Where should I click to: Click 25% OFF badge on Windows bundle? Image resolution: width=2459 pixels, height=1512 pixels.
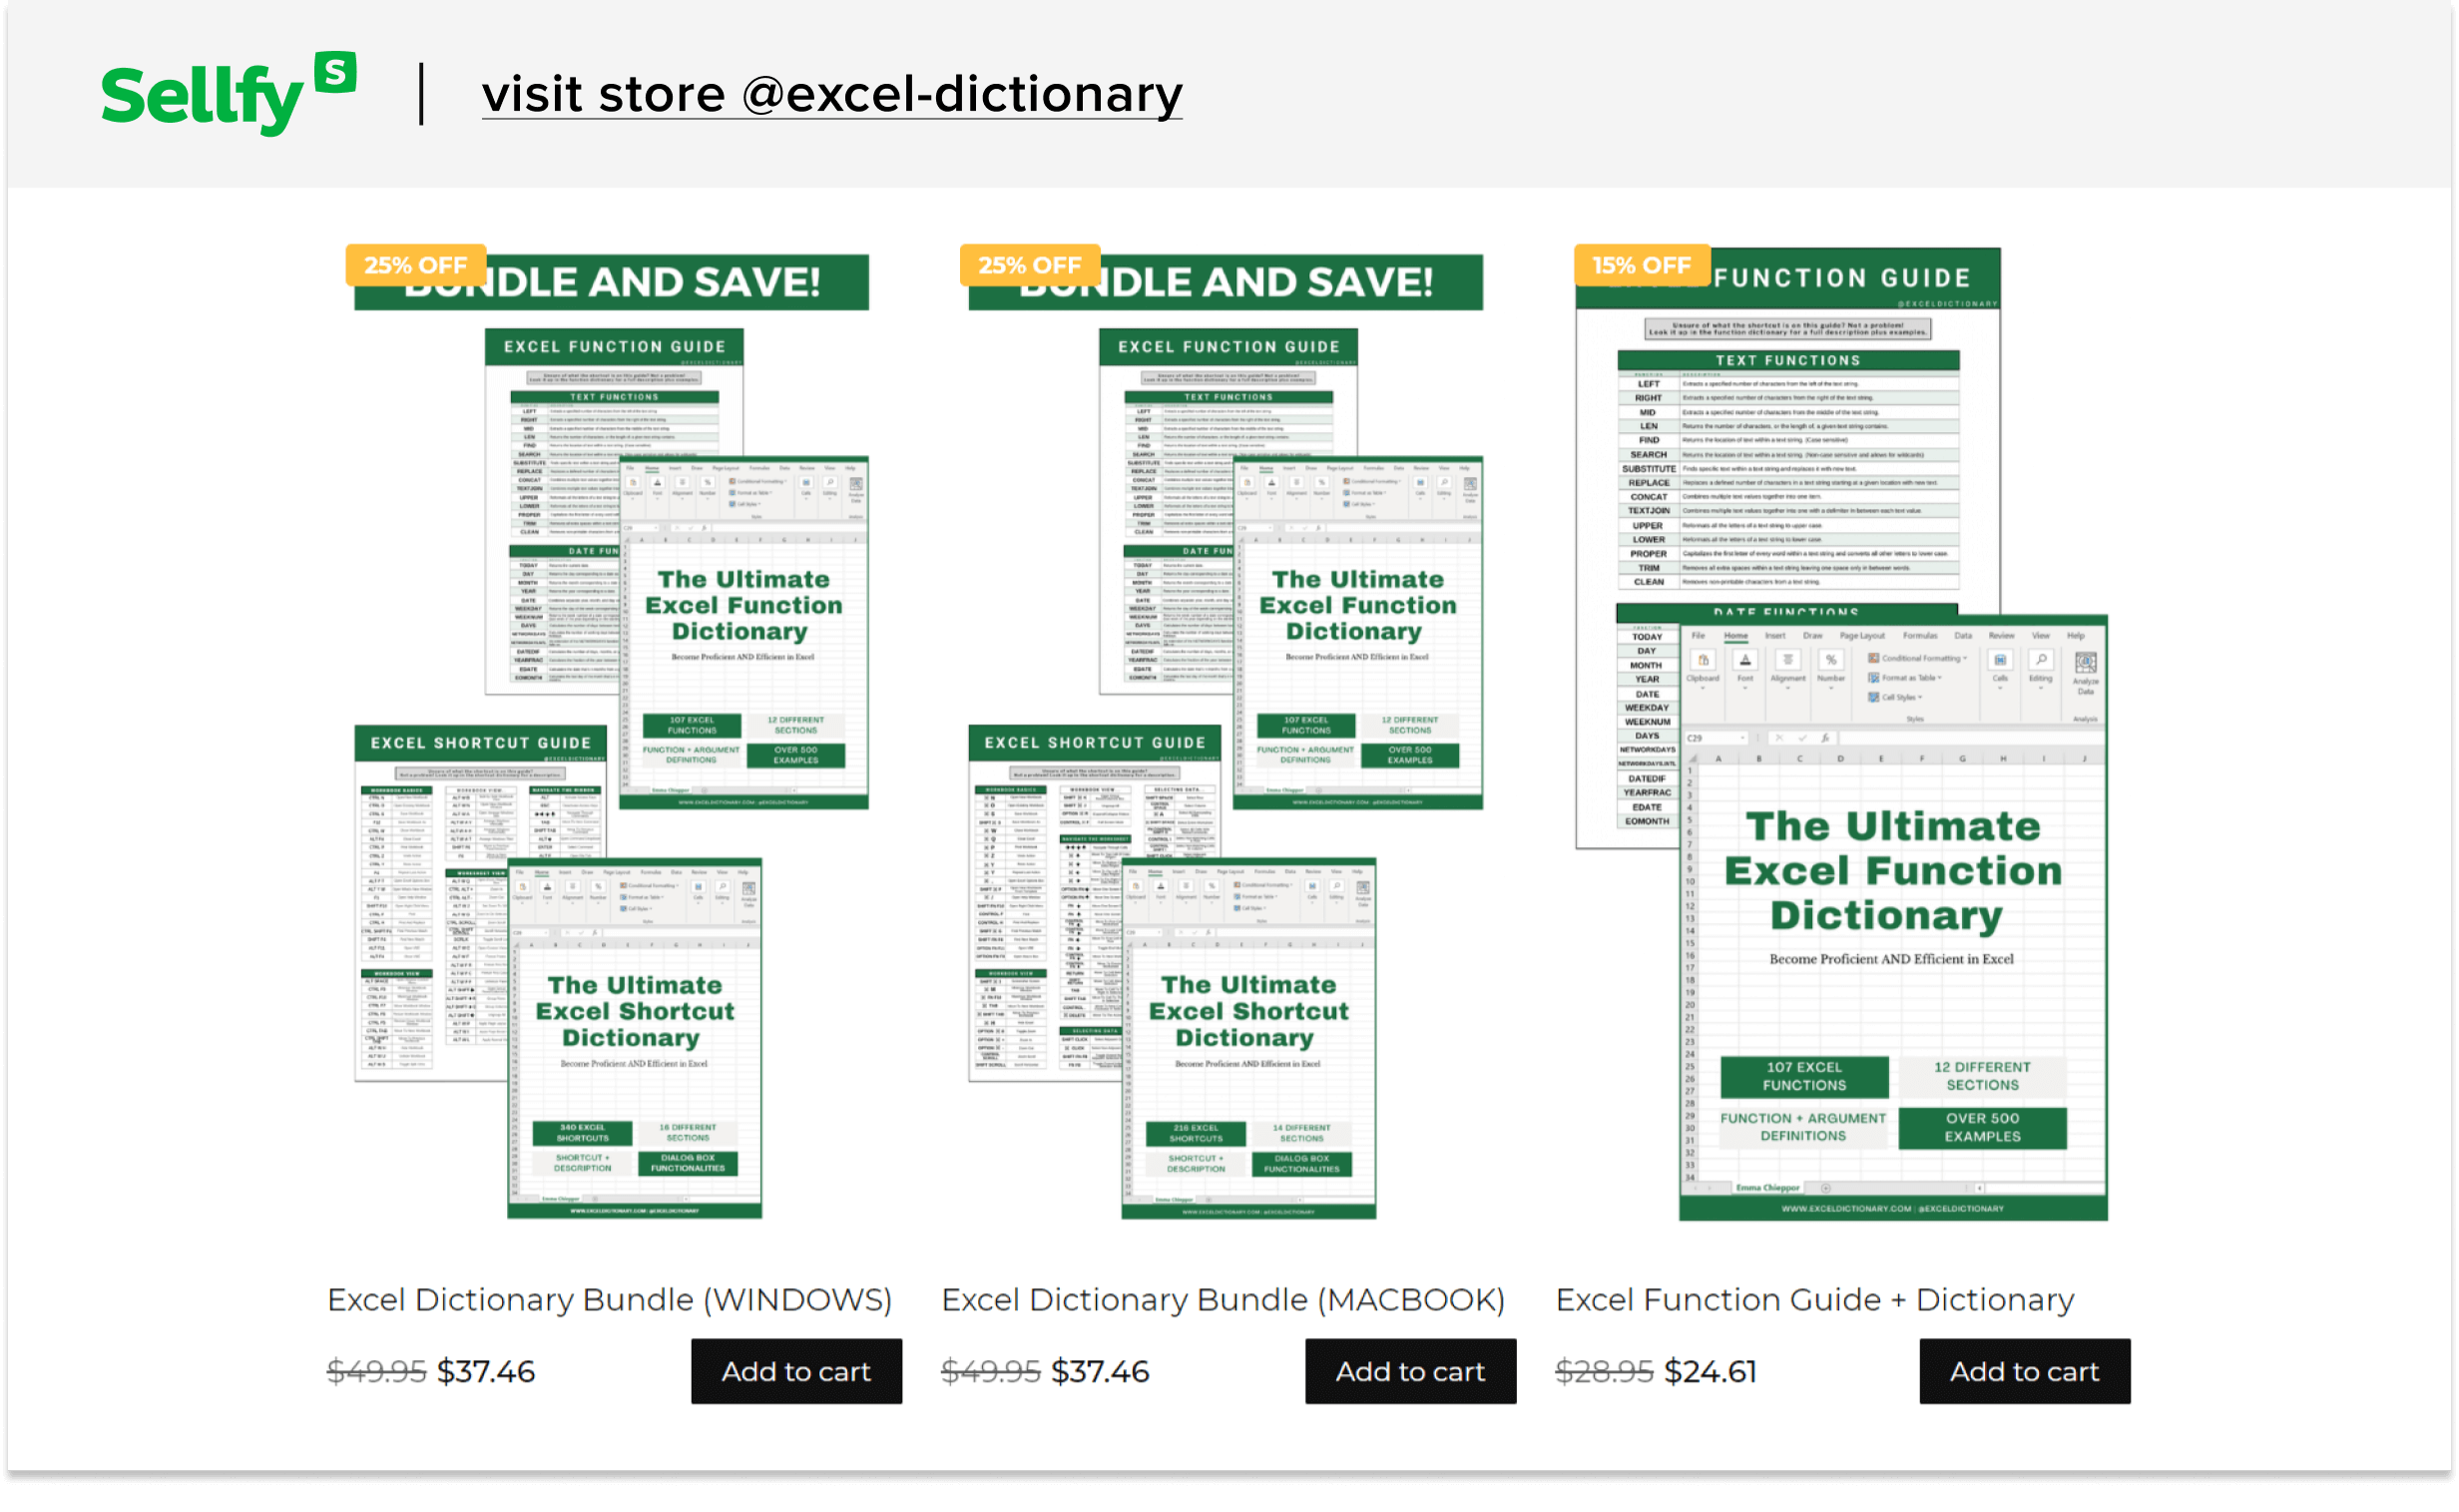(x=415, y=265)
